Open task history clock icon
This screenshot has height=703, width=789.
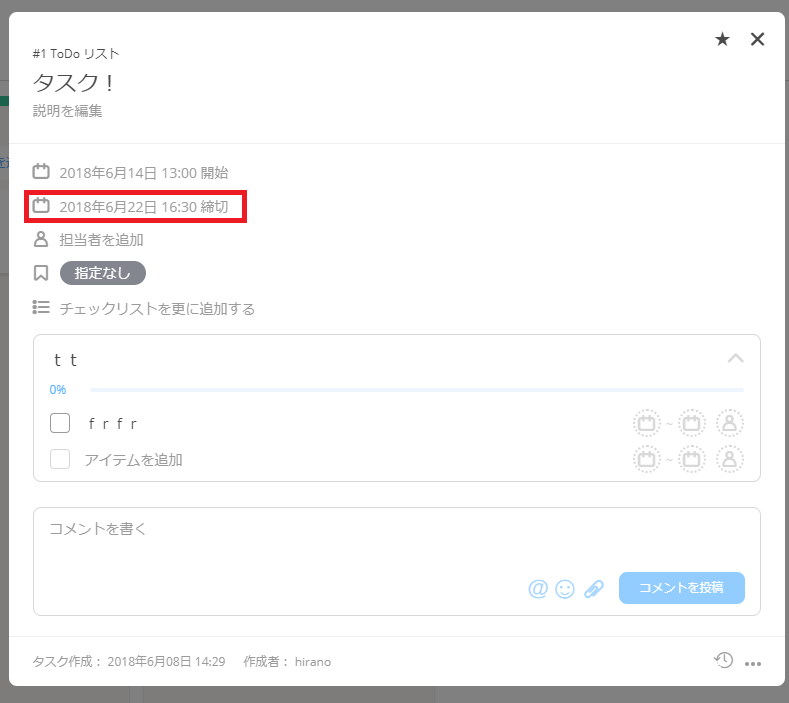tap(724, 660)
